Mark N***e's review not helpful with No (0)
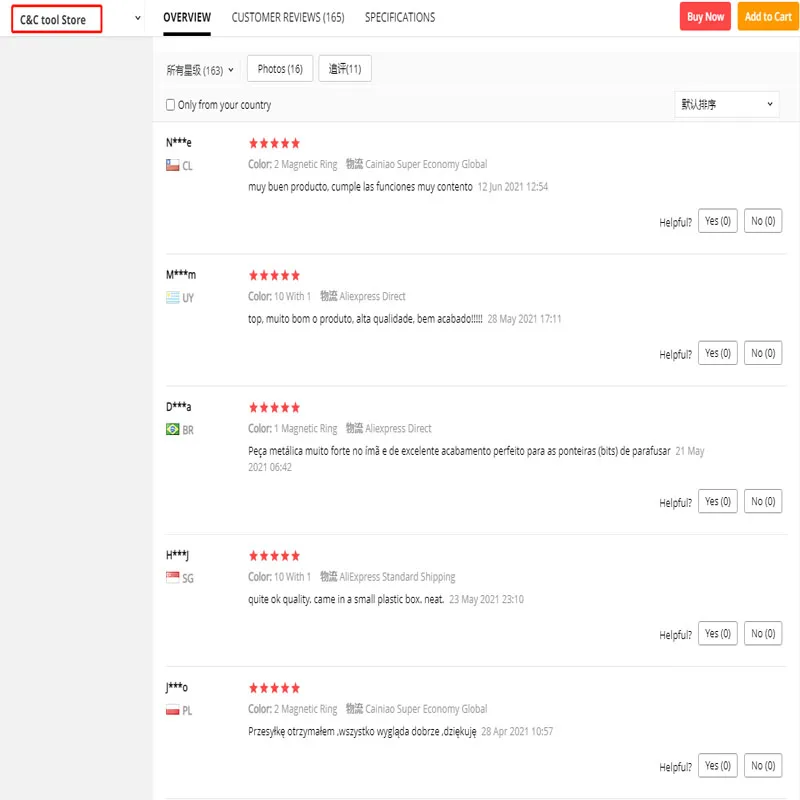800x800 pixels. pyautogui.click(x=763, y=221)
